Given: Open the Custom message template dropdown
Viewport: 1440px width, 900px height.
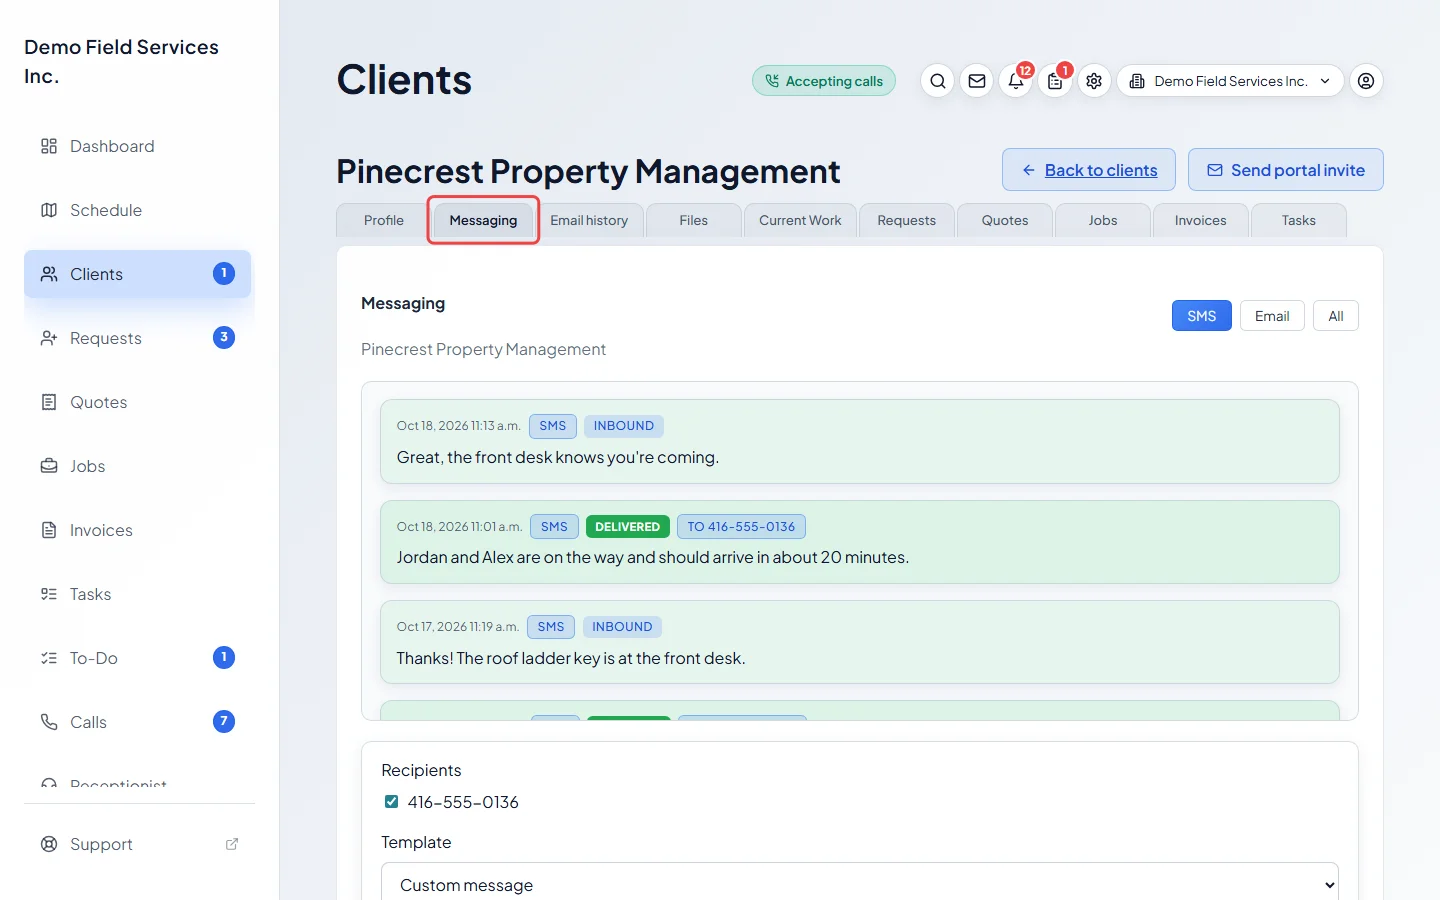Looking at the screenshot, I should tap(860, 885).
